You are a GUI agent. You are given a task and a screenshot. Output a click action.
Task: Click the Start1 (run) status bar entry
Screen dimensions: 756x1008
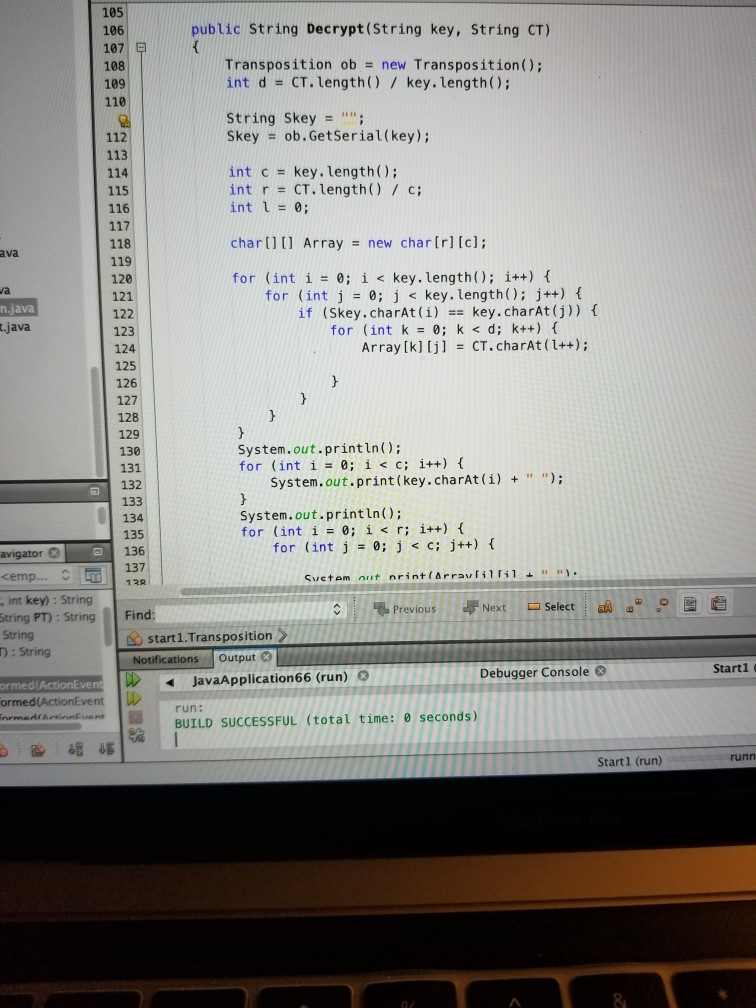coord(629,761)
